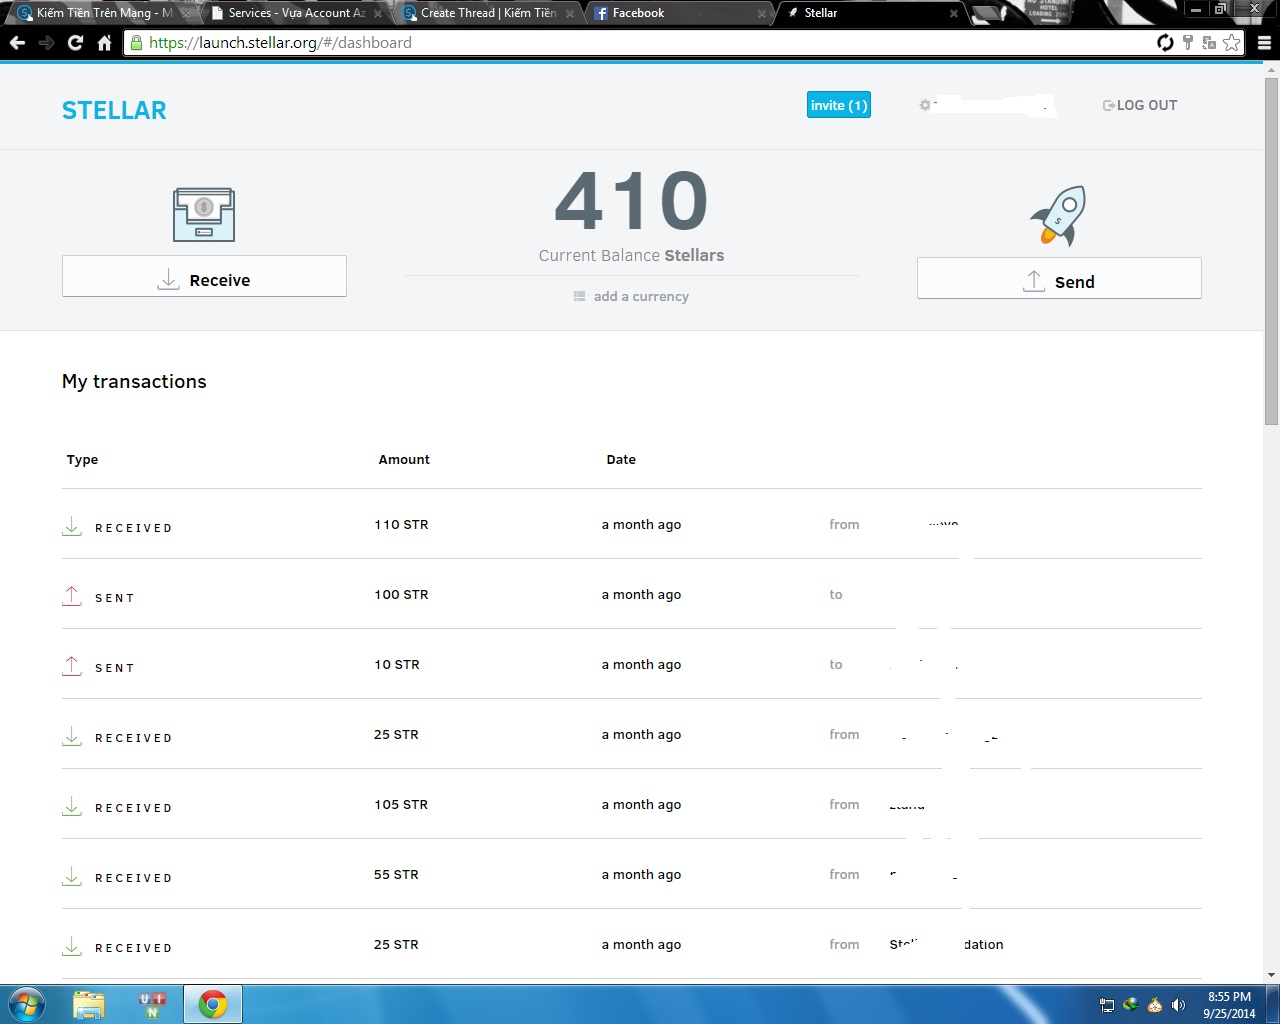This screenshot has height=1024, width=1280.
Task: Click the volume speaker icon in the tray
Action: click(1179, 1005)
